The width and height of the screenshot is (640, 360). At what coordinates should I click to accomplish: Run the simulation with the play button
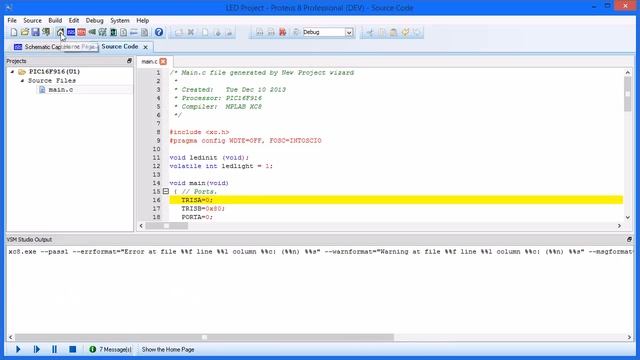(x=18, y=349)
